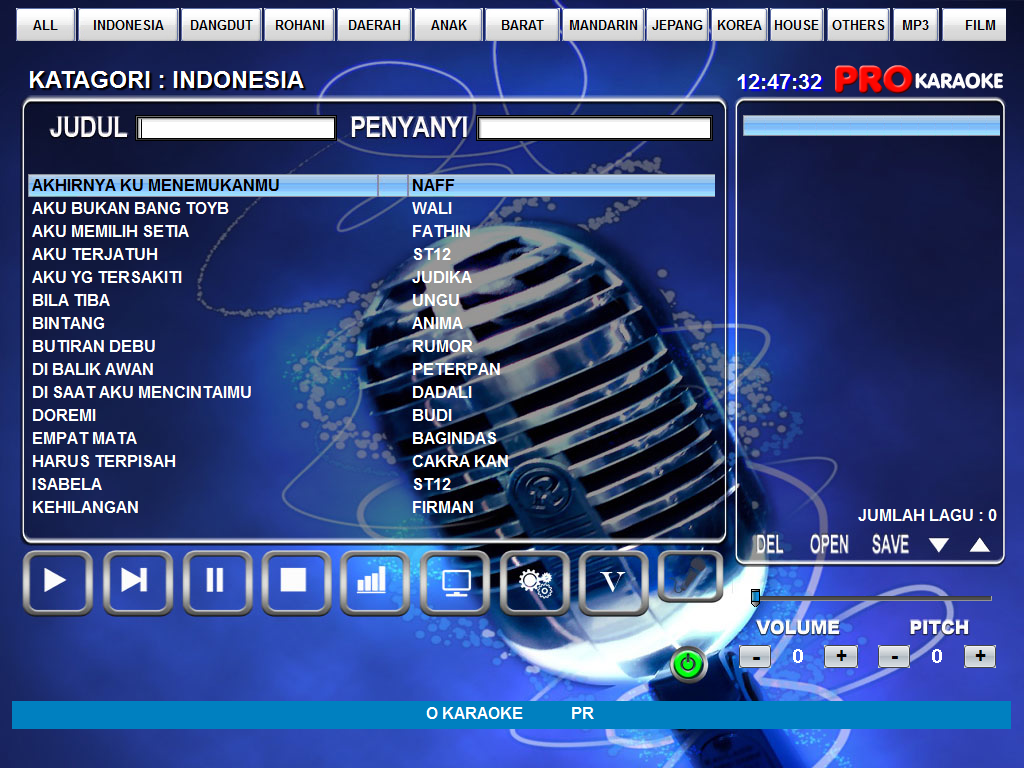Decrease pitch with minus button
Image resolution: width=1024 pixels, height=768 pixels.
point(894,656)
